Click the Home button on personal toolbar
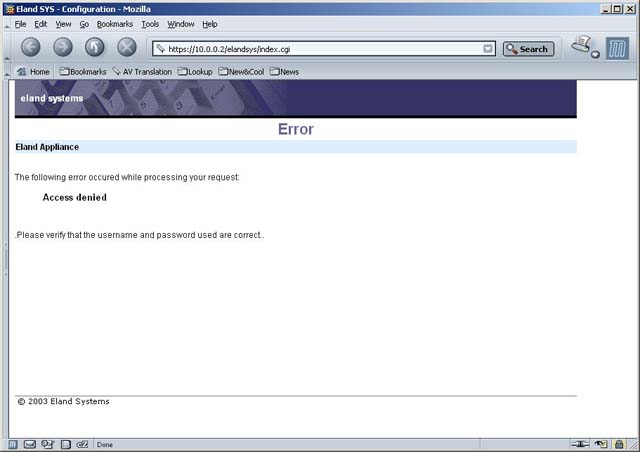Screen dimensions: 640x452 tap(33, 72)
